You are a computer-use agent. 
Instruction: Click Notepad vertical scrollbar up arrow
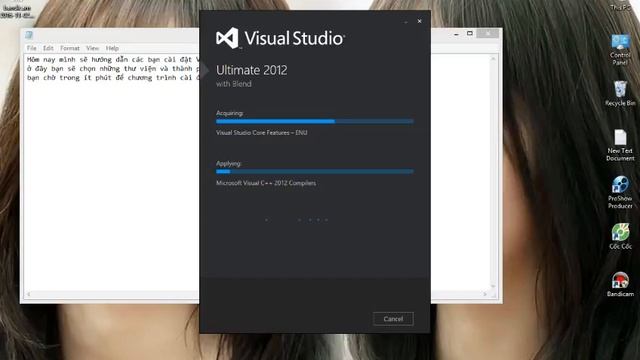click(493, 59)
